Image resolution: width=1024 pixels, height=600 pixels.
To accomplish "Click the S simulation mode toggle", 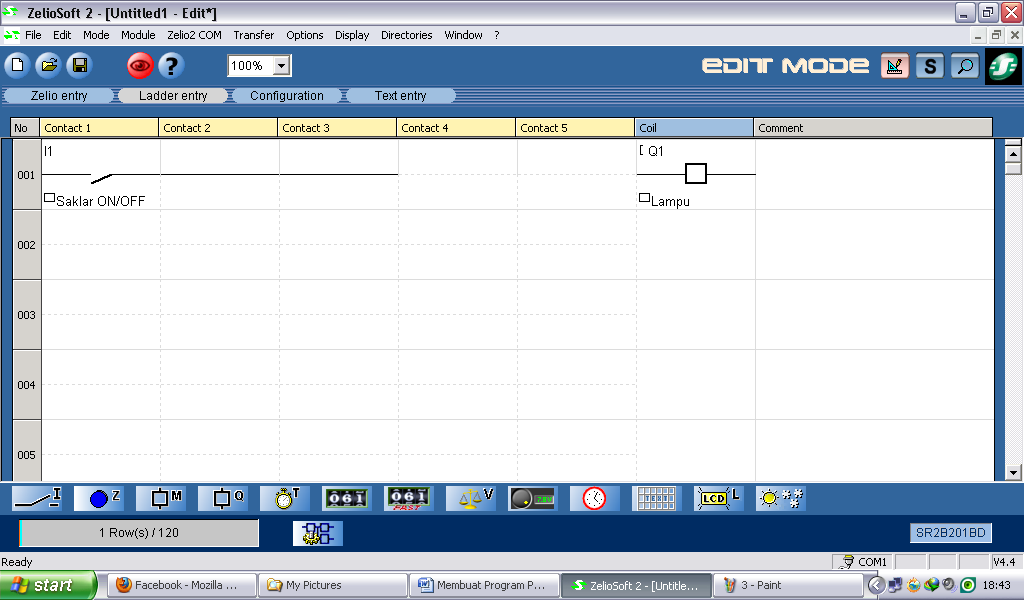I will point(932,66).
